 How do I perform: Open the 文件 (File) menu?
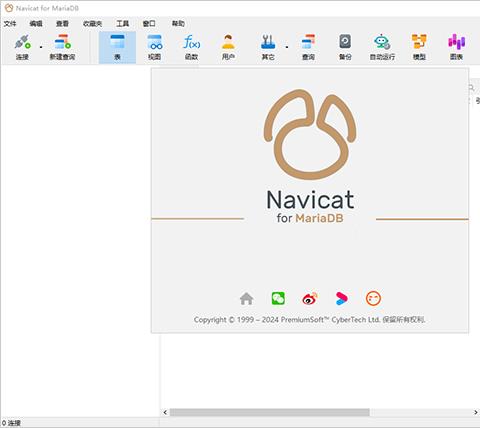pos(10,23)
